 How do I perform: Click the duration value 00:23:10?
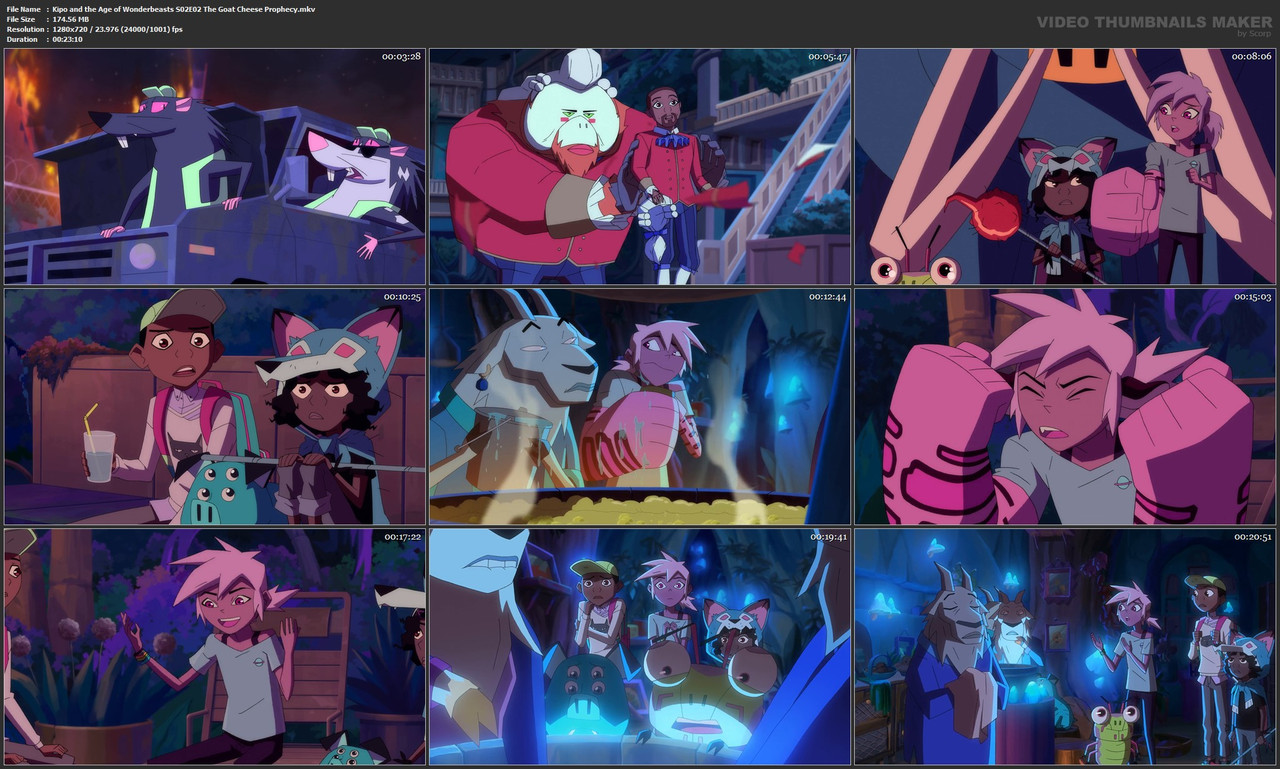68,39
